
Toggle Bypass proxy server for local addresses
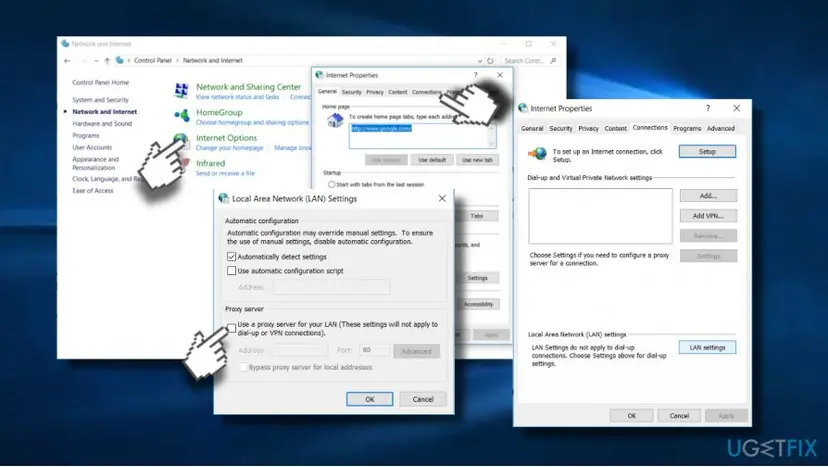[x=243, y=367]
